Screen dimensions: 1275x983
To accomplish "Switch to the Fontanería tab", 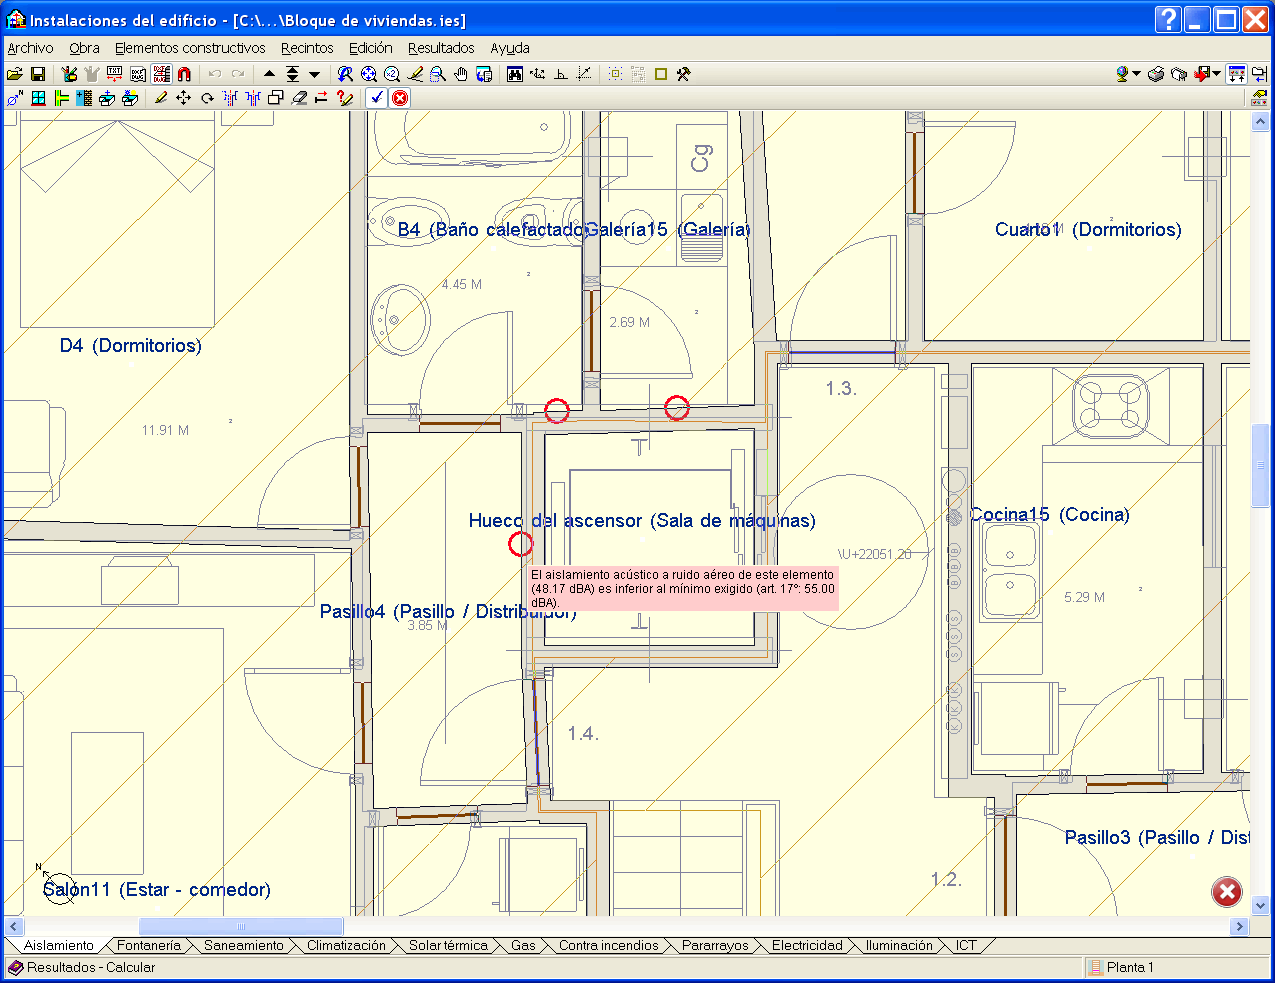I will [149, 946].
